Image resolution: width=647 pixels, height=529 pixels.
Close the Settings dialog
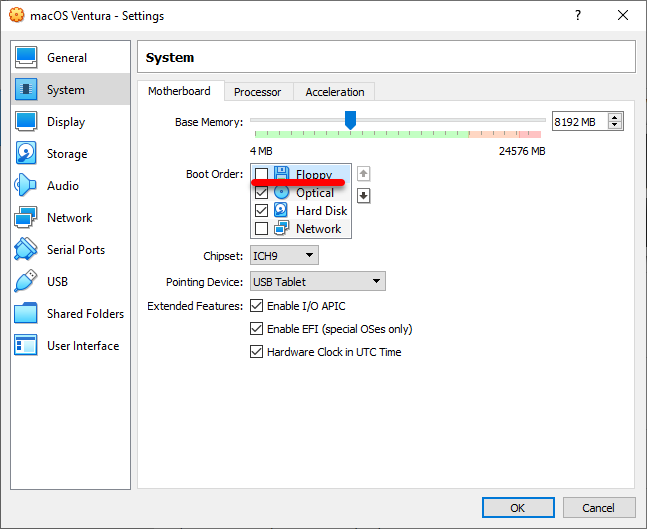tap(623, 15)
